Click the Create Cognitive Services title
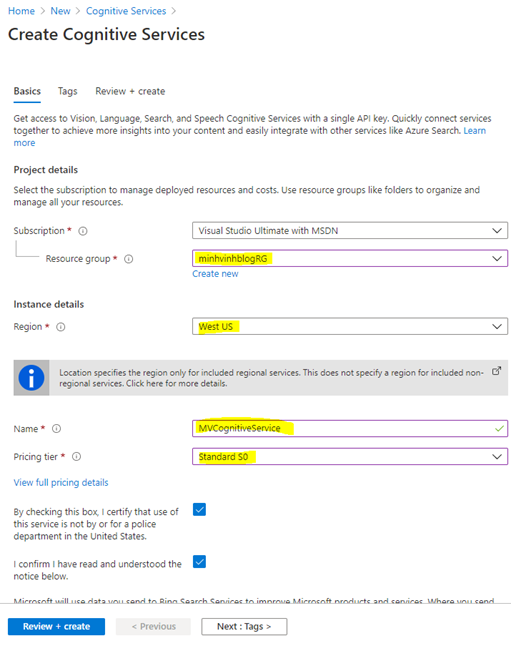 (106, 34)
